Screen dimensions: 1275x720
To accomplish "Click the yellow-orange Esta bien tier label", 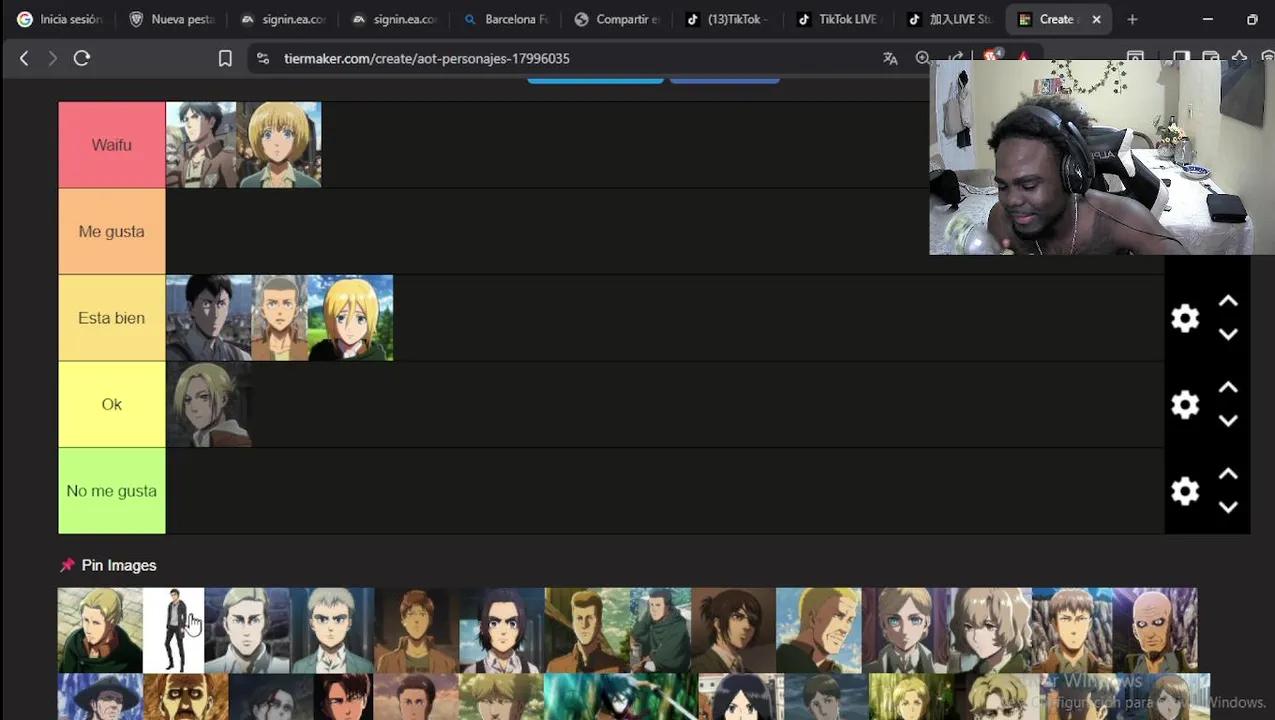I will coord(112,318).
